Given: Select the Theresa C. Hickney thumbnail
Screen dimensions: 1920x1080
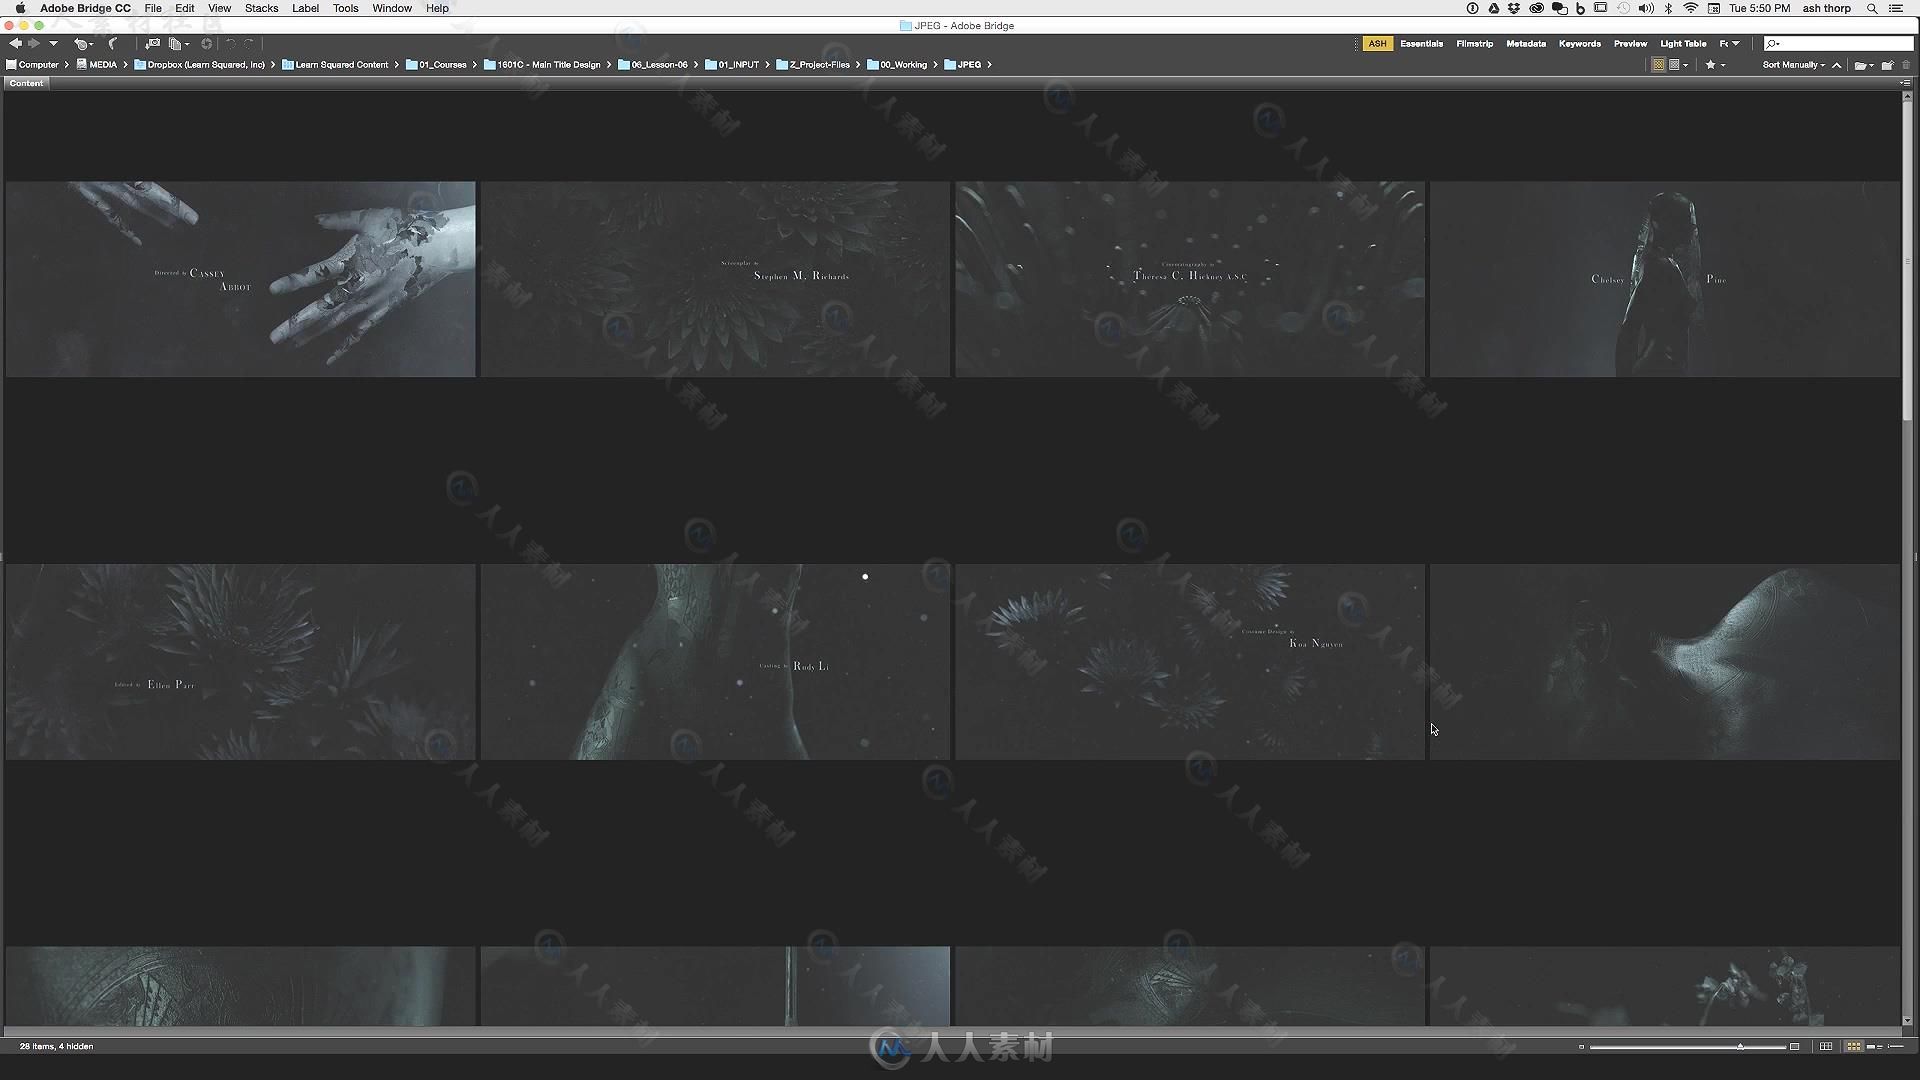Looking at the screenshot, I should [1190, 279].
